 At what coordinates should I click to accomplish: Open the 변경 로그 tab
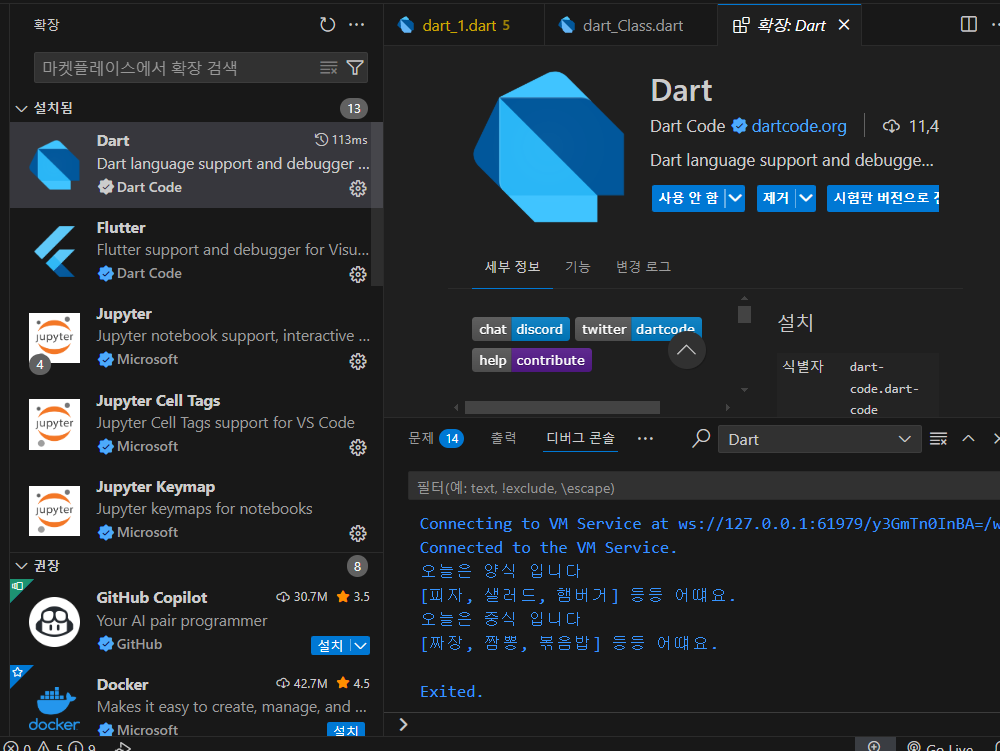click(643, 266)
